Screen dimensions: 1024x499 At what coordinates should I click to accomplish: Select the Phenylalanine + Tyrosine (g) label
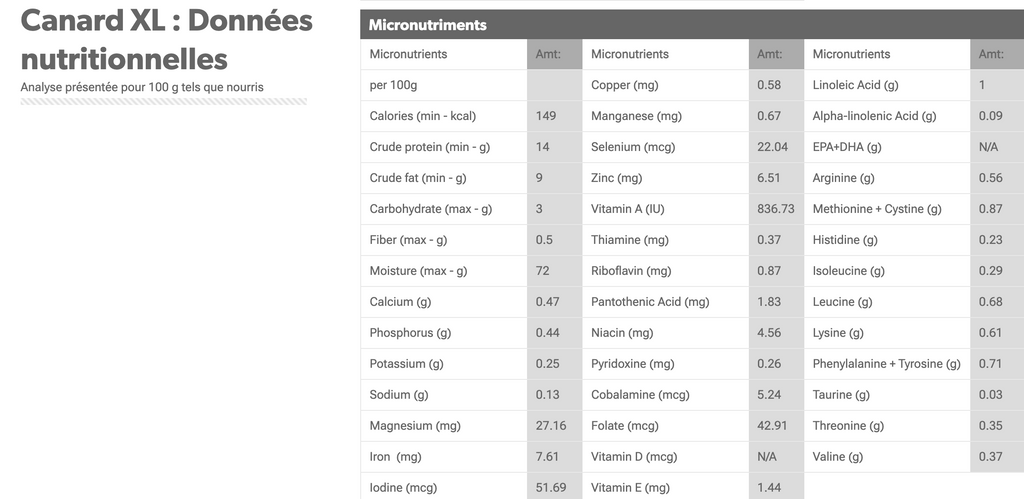pos(887,364)
